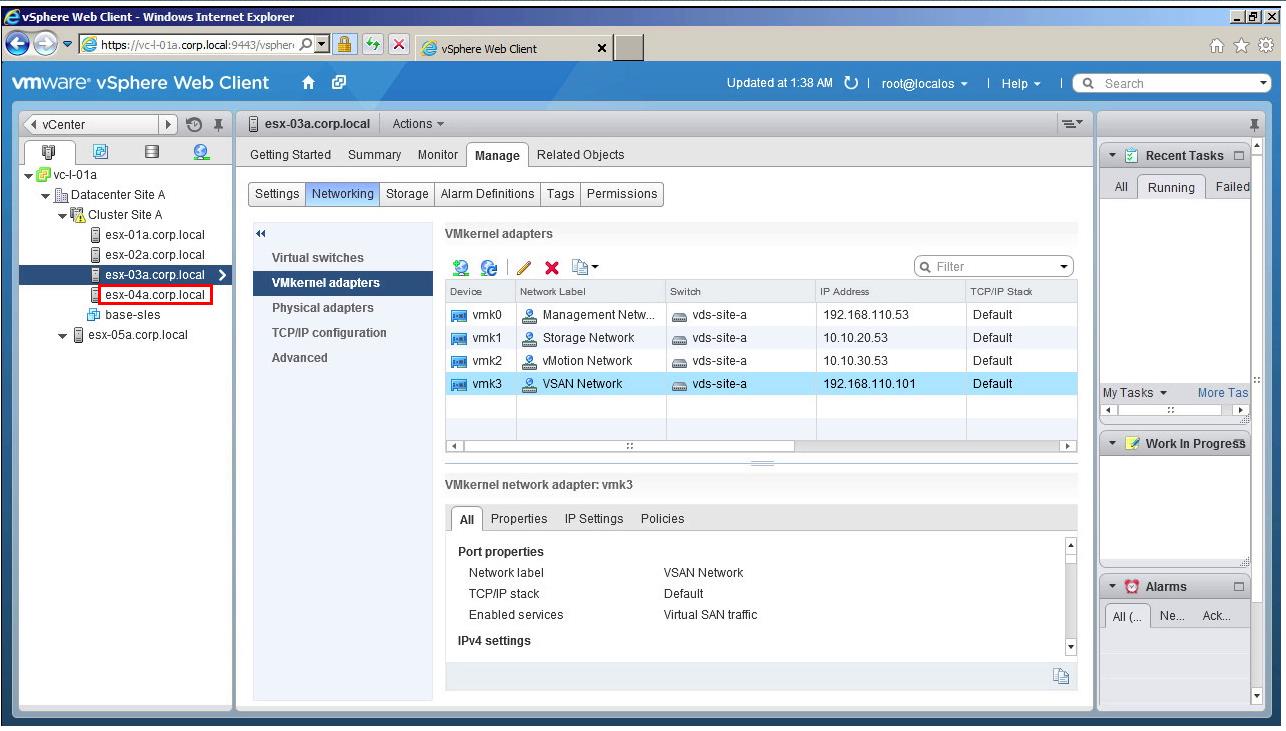Select the Storage sub-tab

407,194
